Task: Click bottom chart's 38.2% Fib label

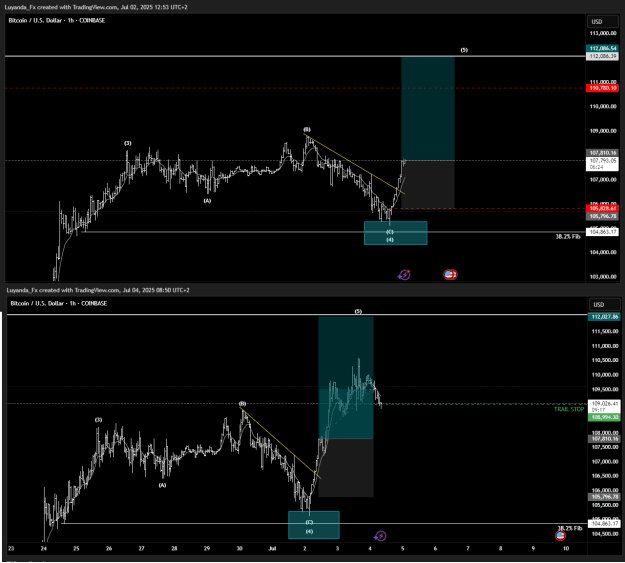Action: [x=570, y=528]
